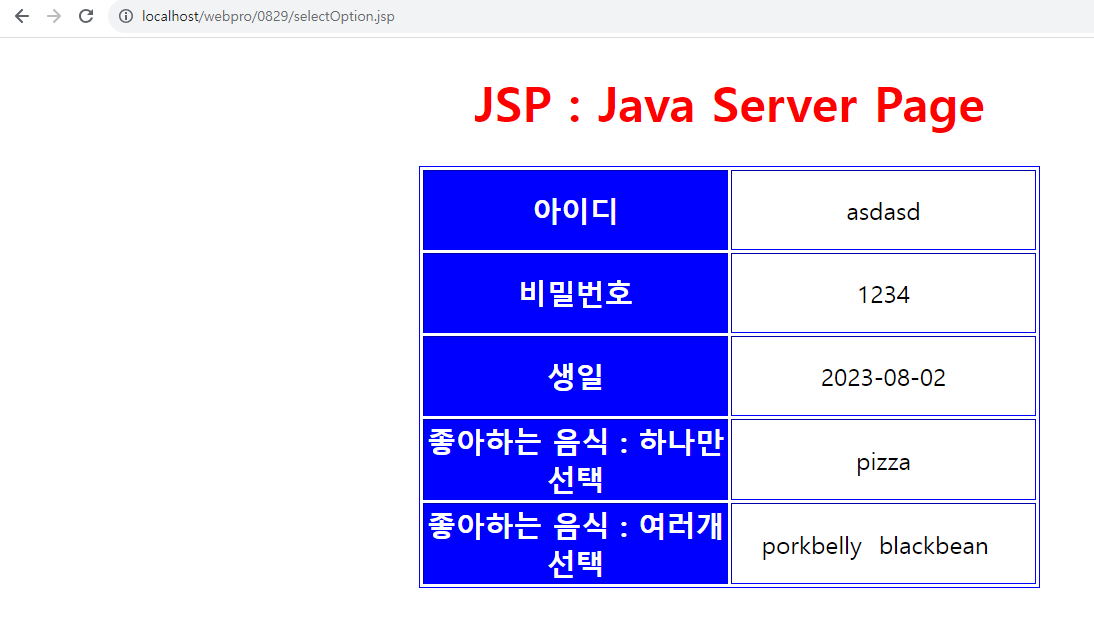This screenshot has width=1094, height=629.
Task: View site information icon in address bar
Action: point(126,16)
